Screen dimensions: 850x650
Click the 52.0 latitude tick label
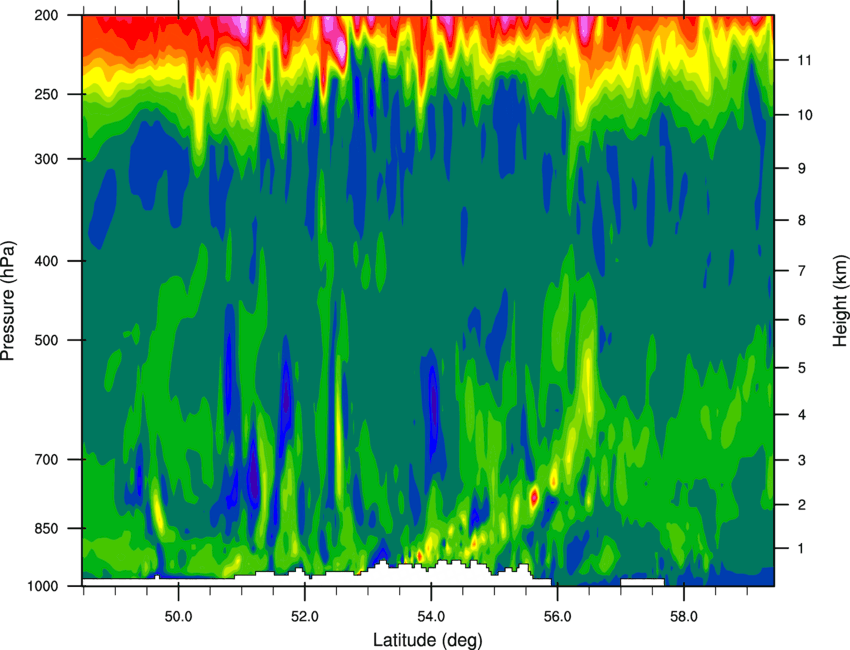click(x=305, y=616)
